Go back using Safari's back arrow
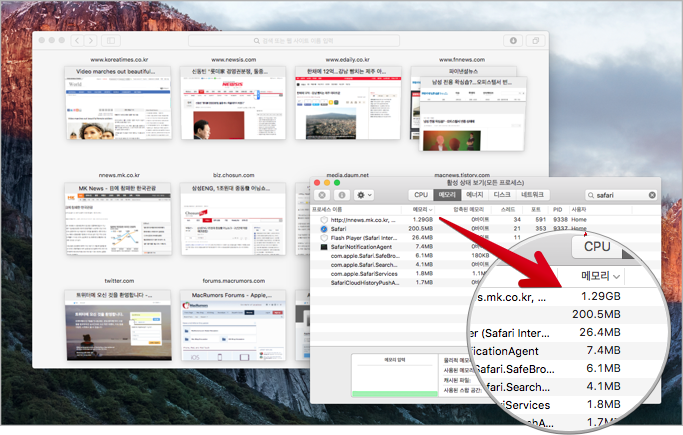The height and width of the screenshot is (435, 683). point(78,40)
